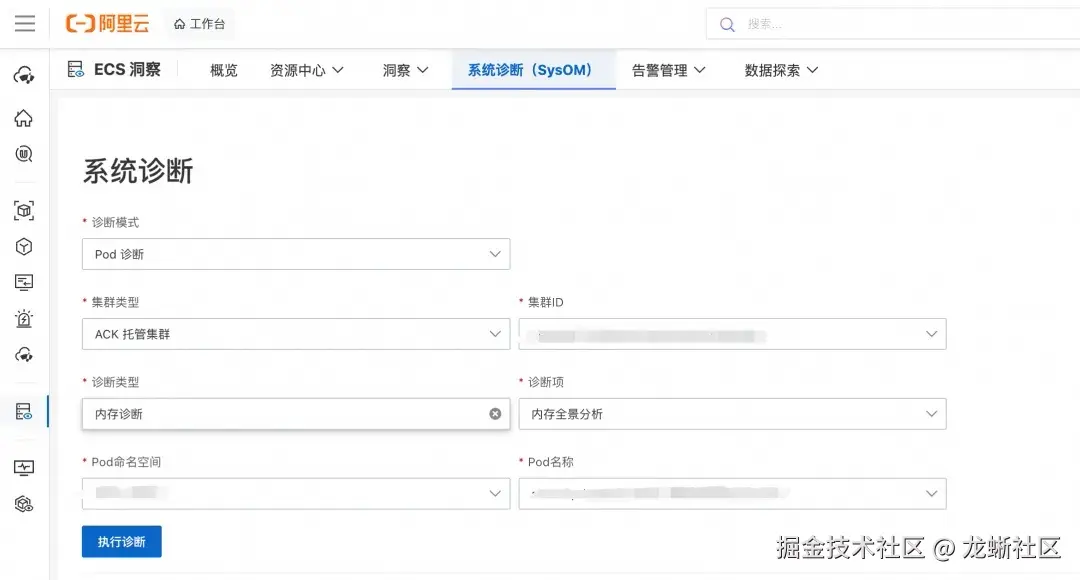Viewport: 1080px width, 580px height.
Task: Click the ECS 洞察 title text
Action: click(127, 70)
